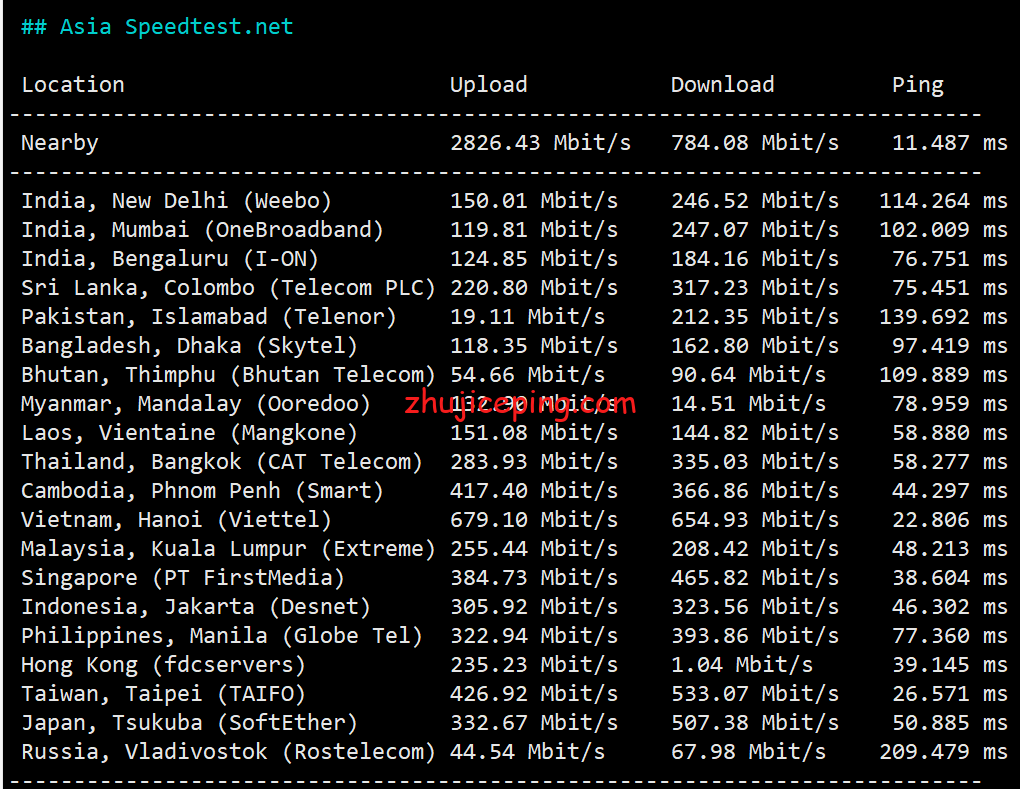Click Mandalay download 14.51 Mbit/s
The image size is (1020, 789).
749,404
